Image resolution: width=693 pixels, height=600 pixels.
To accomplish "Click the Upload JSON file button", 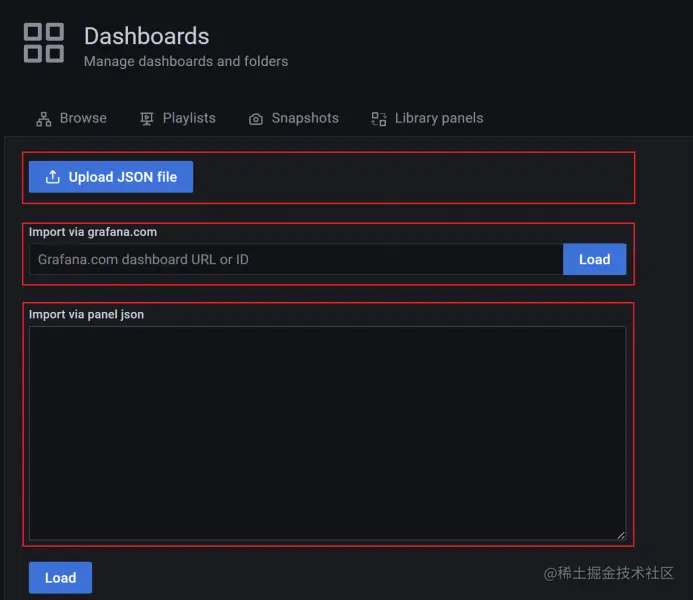I will [111, 177].
